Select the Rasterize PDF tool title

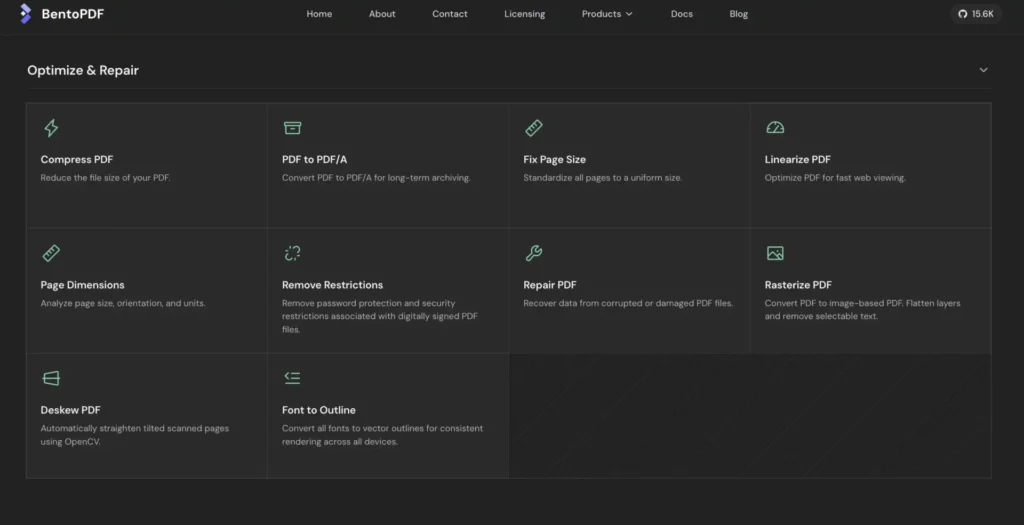[798, 285]
